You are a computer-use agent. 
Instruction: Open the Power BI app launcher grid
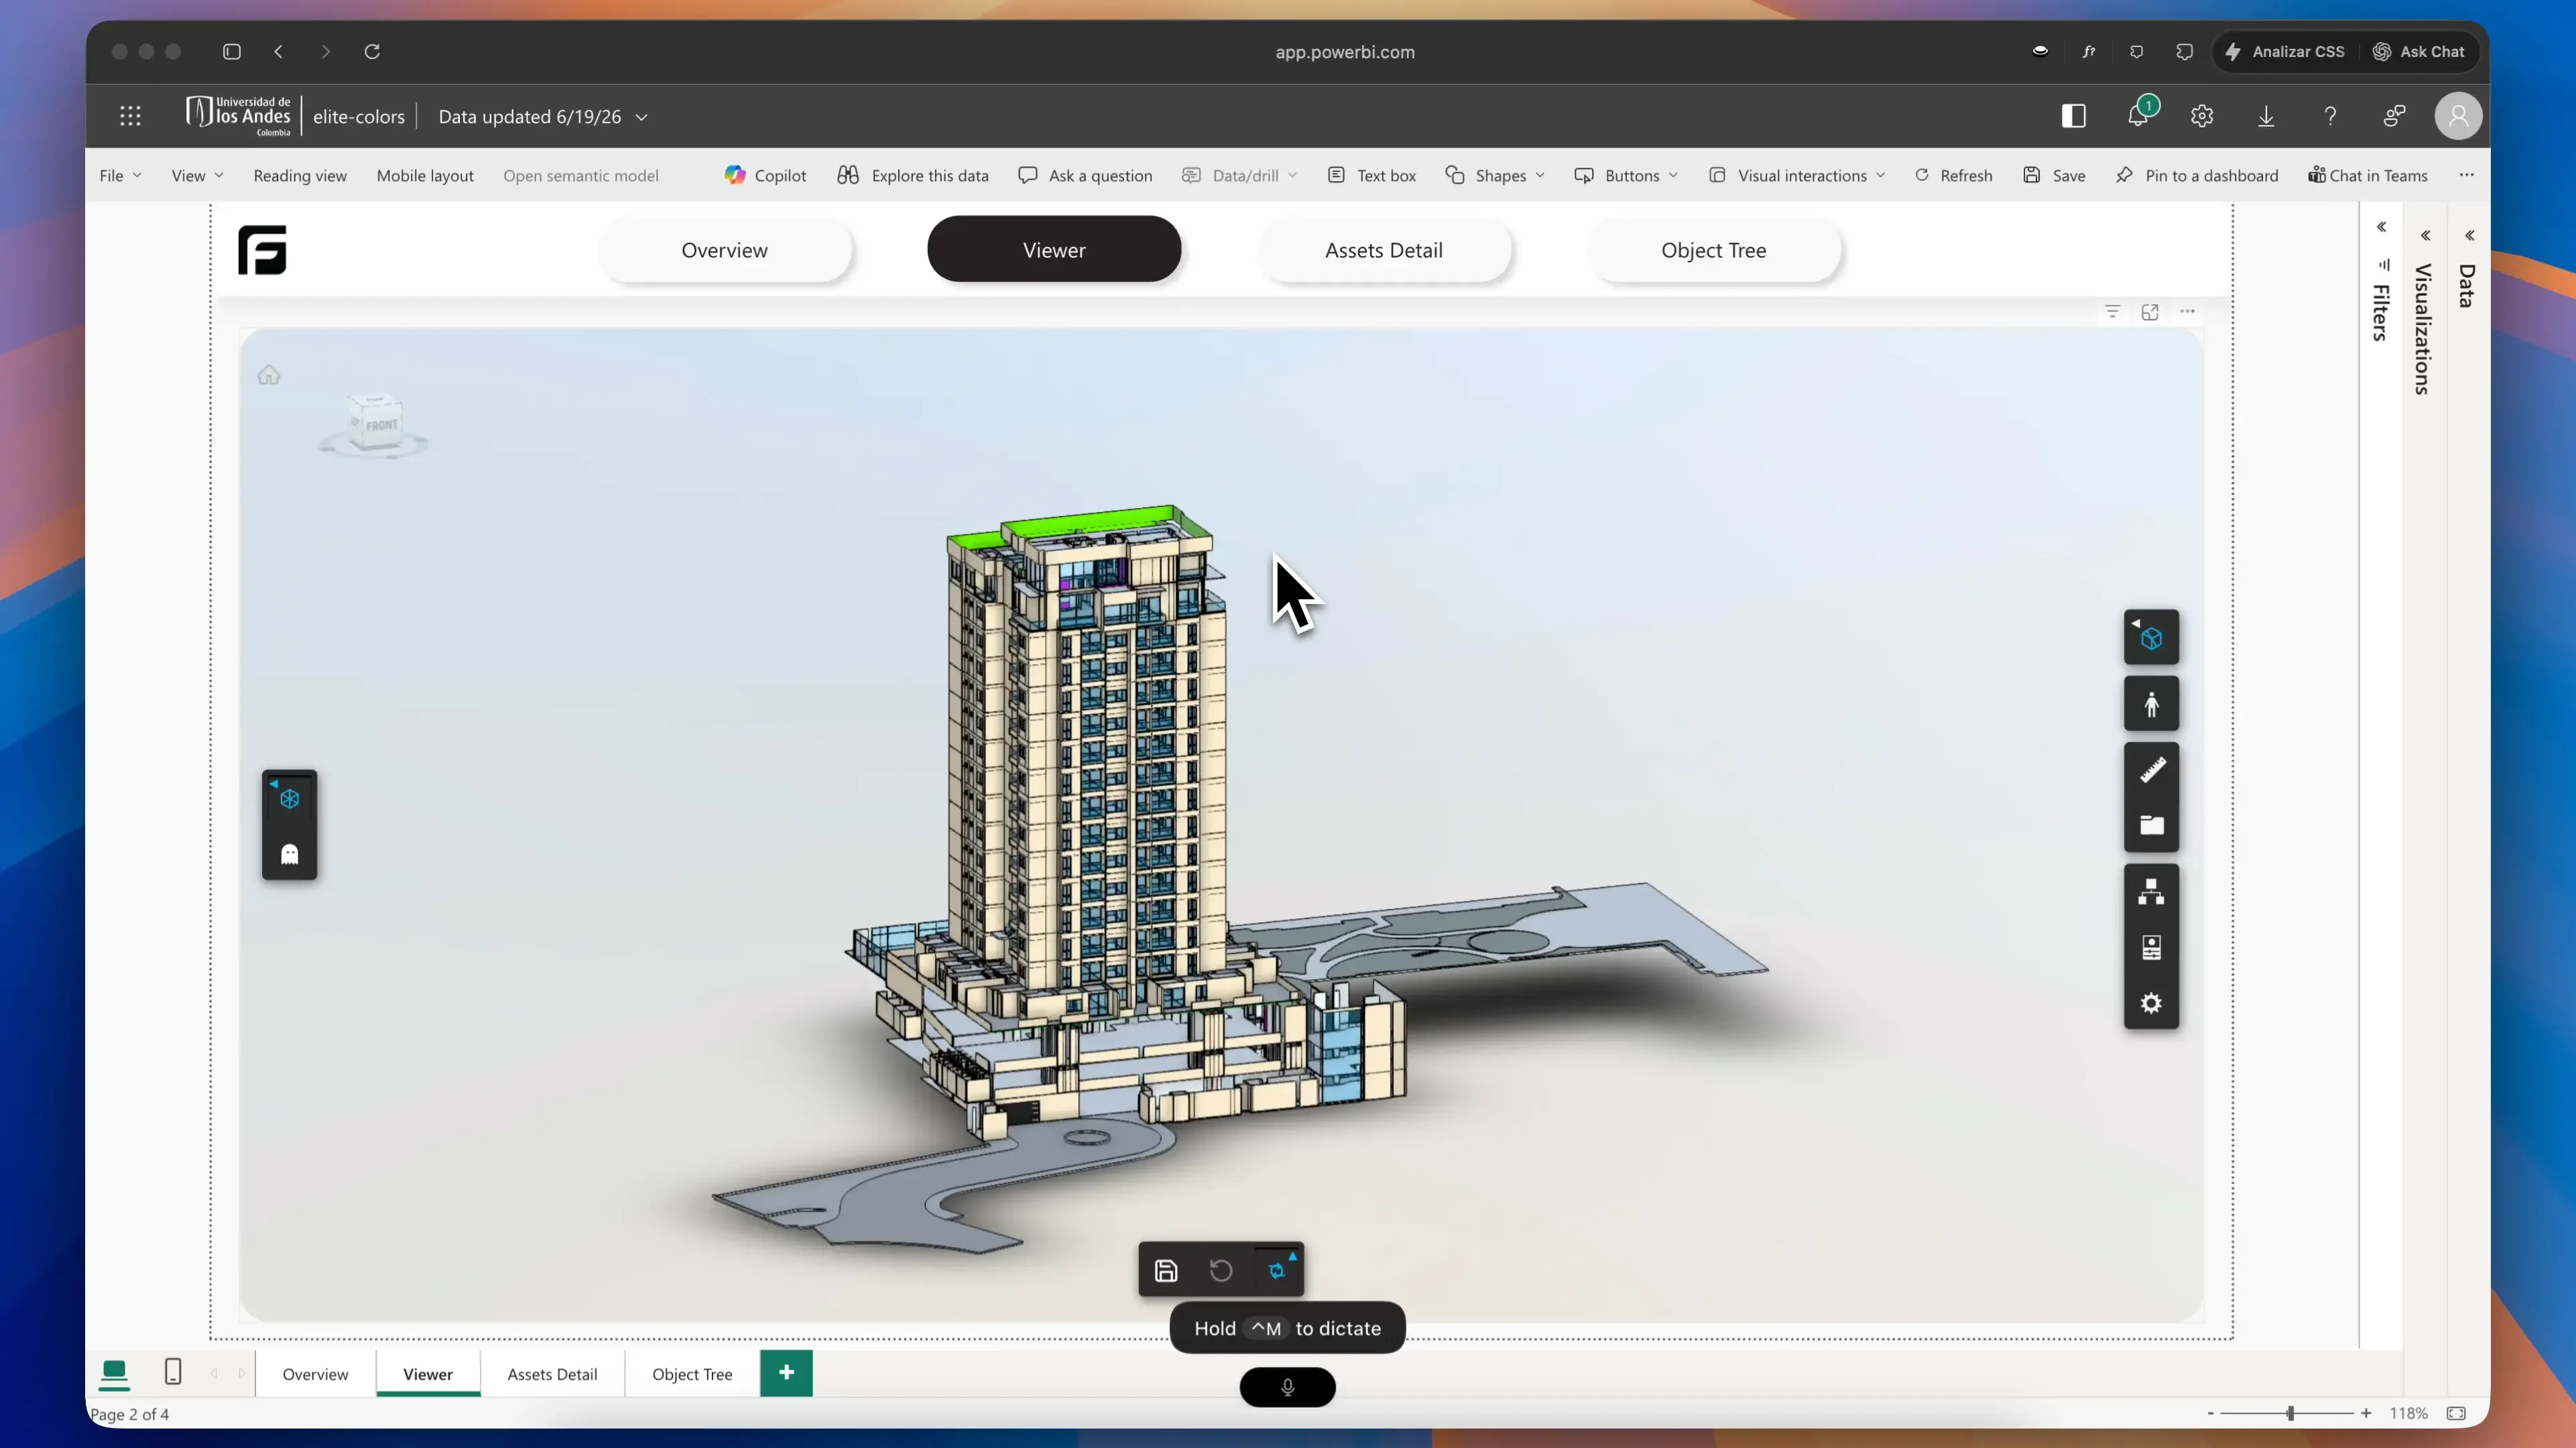130,116
